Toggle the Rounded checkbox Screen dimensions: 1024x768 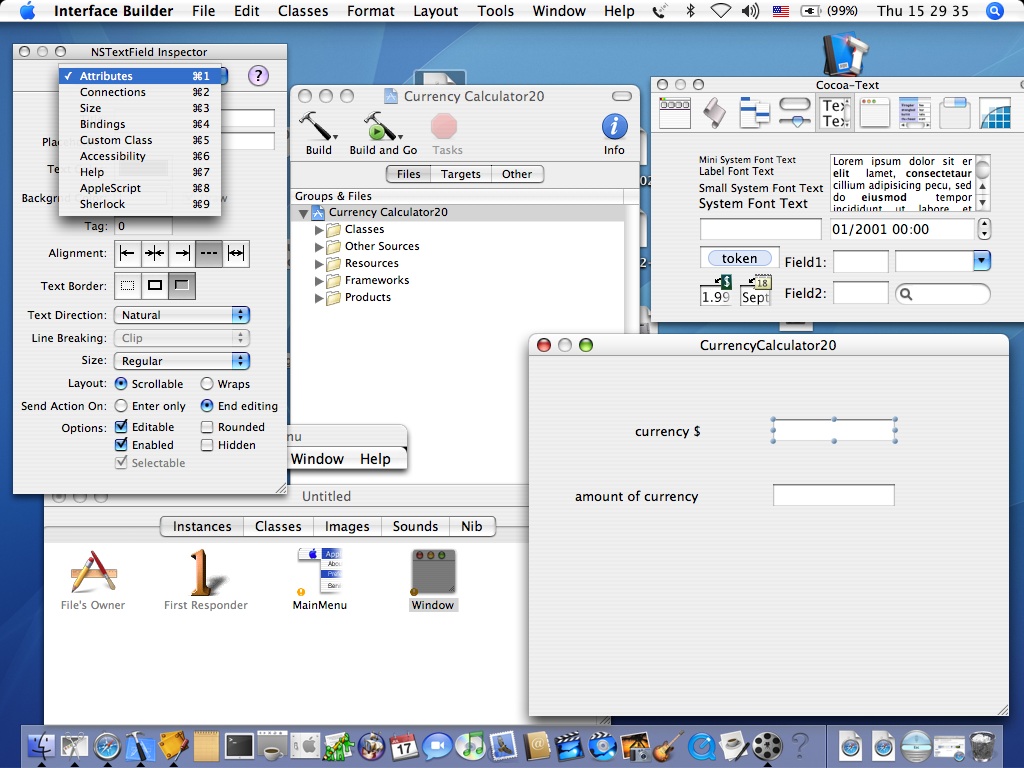point(207,427)
